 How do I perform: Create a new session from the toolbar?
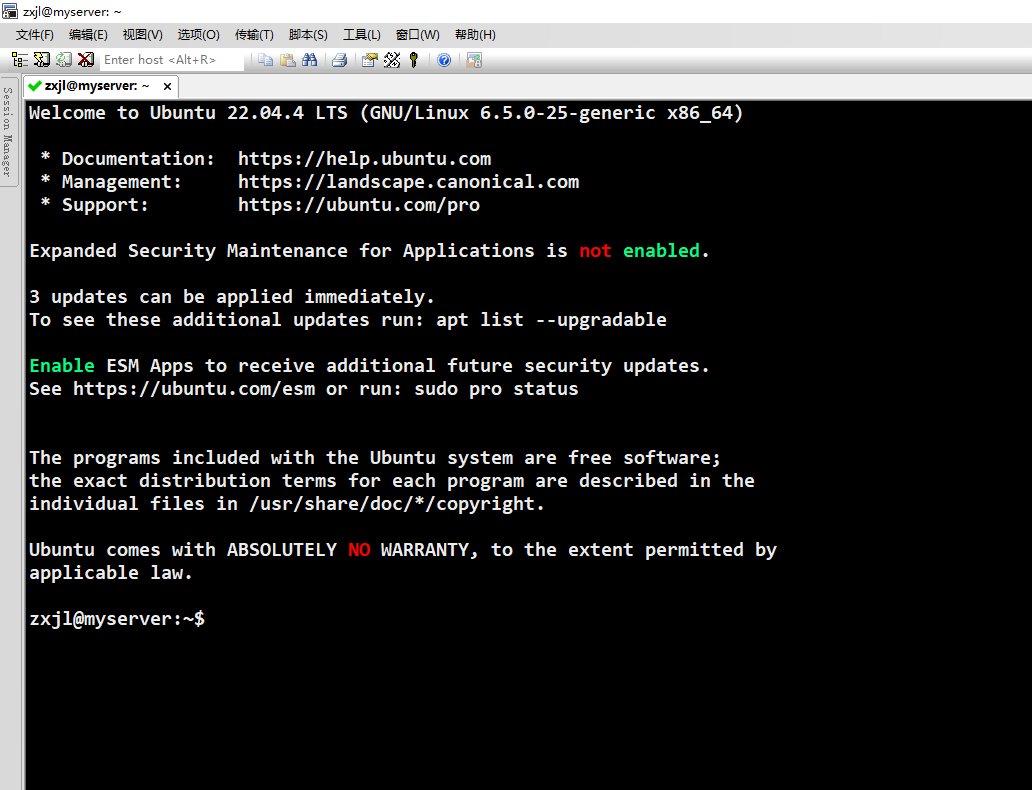click(x=41, y=59)
